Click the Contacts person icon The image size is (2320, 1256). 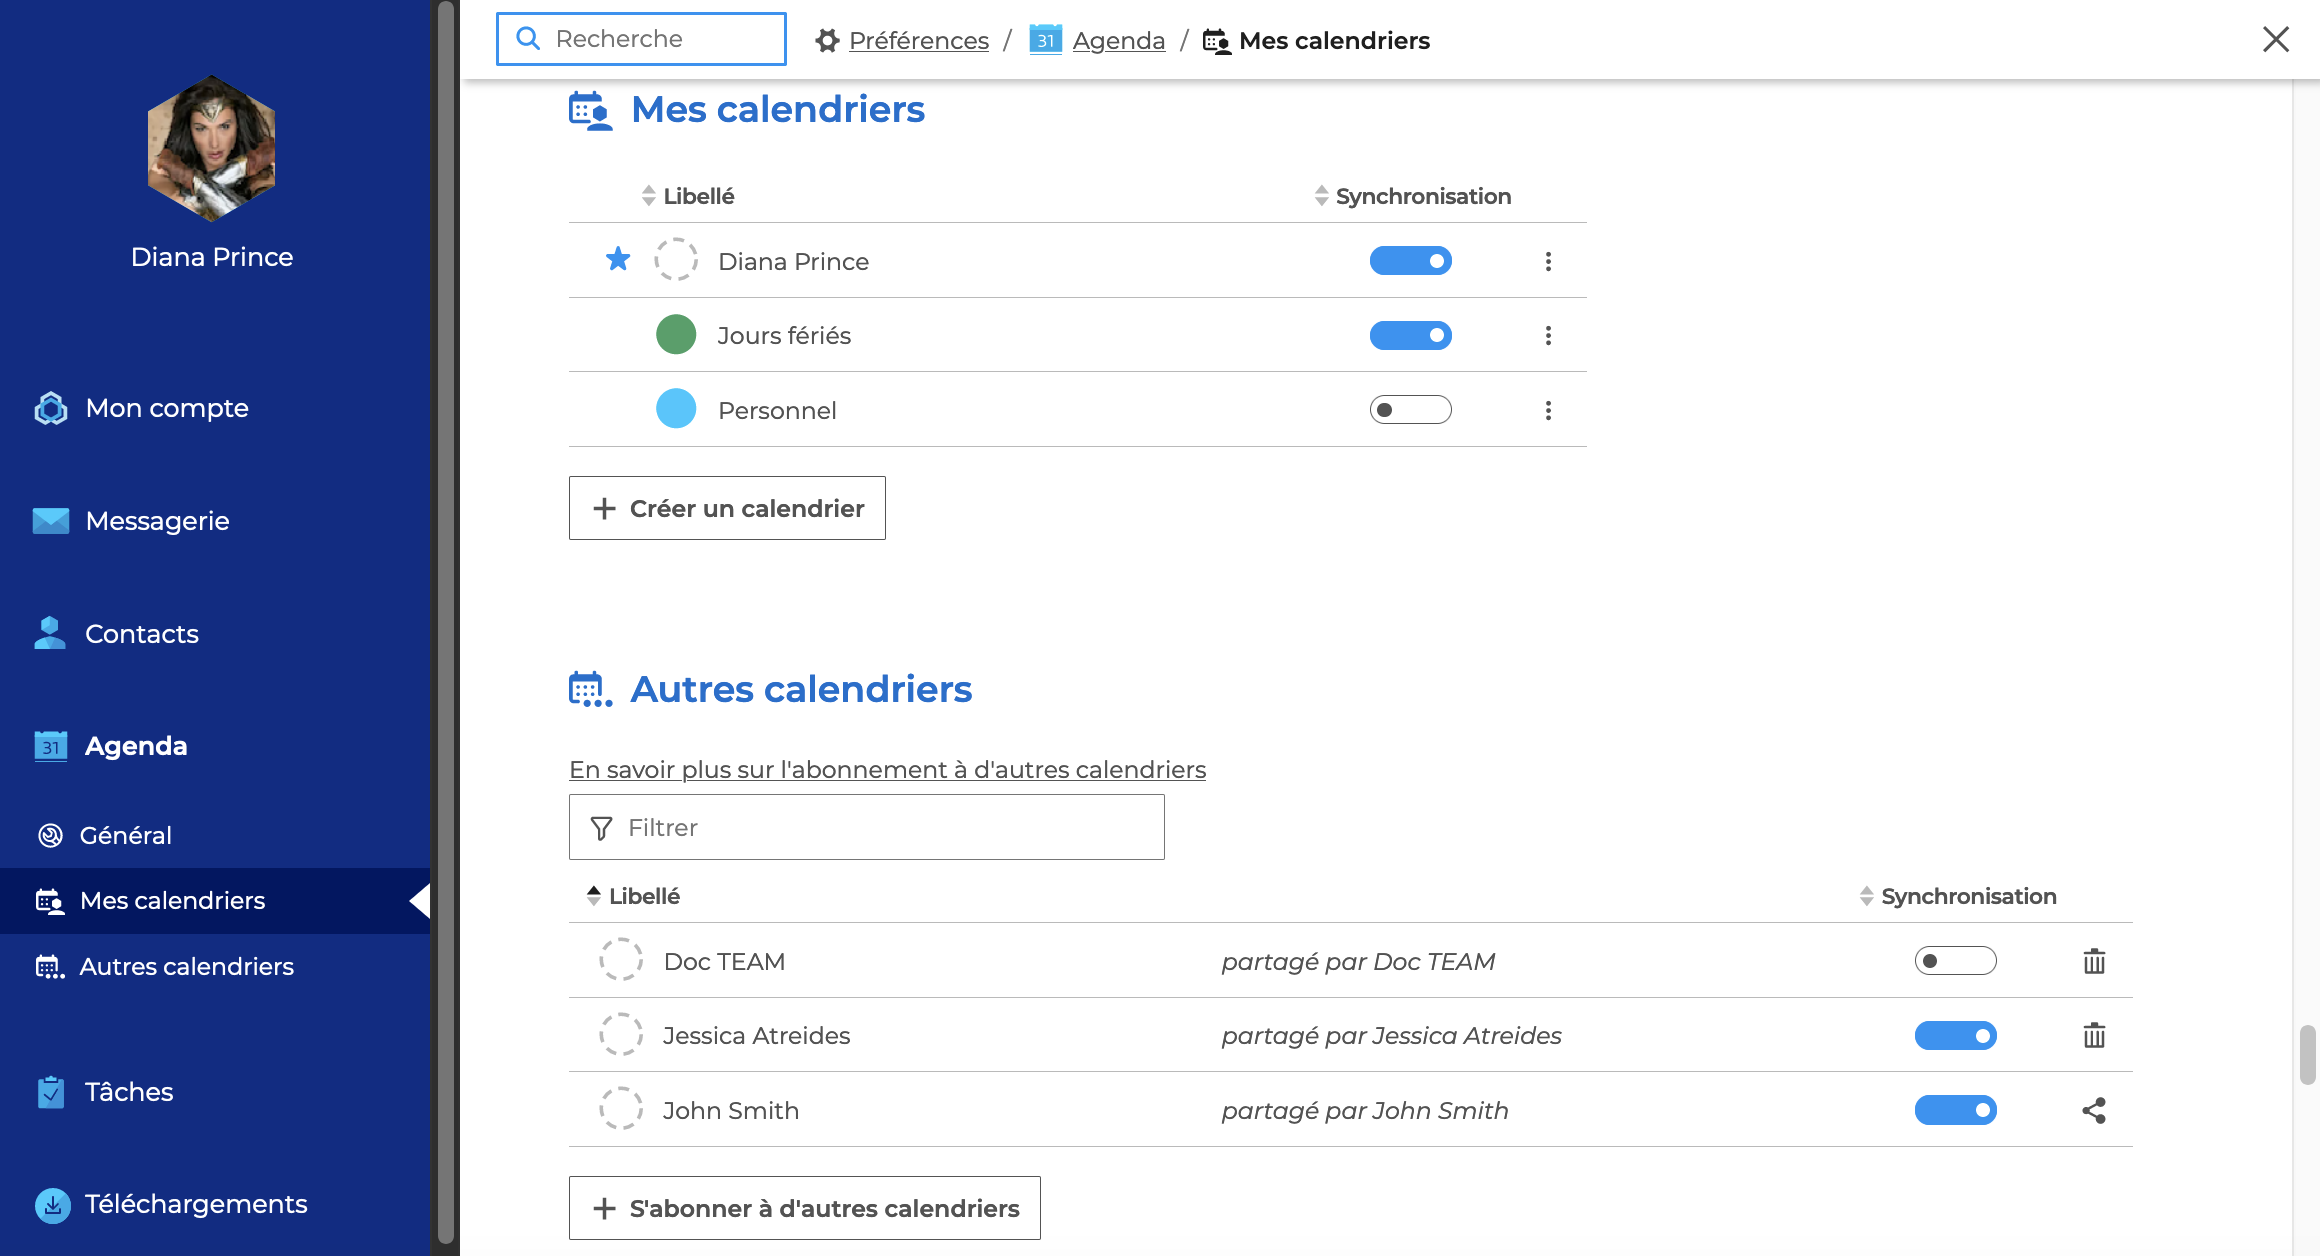pyautogui.click(x=50, y=633)
